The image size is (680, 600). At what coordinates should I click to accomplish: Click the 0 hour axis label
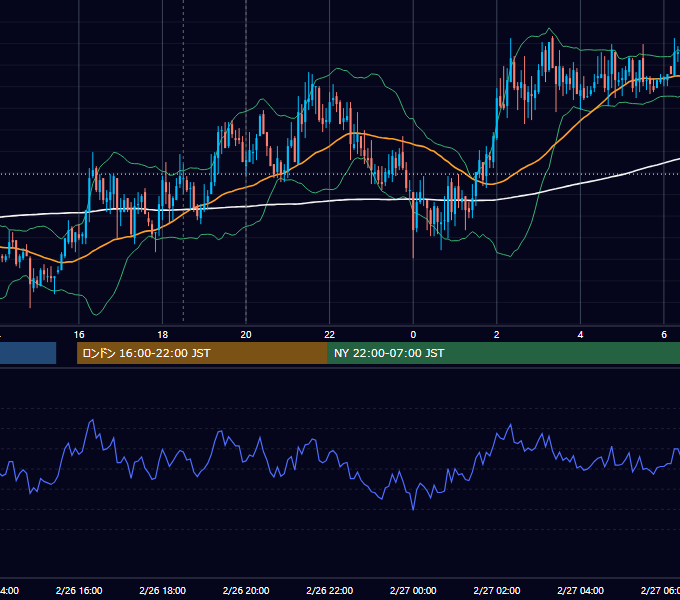pos(413,335)
